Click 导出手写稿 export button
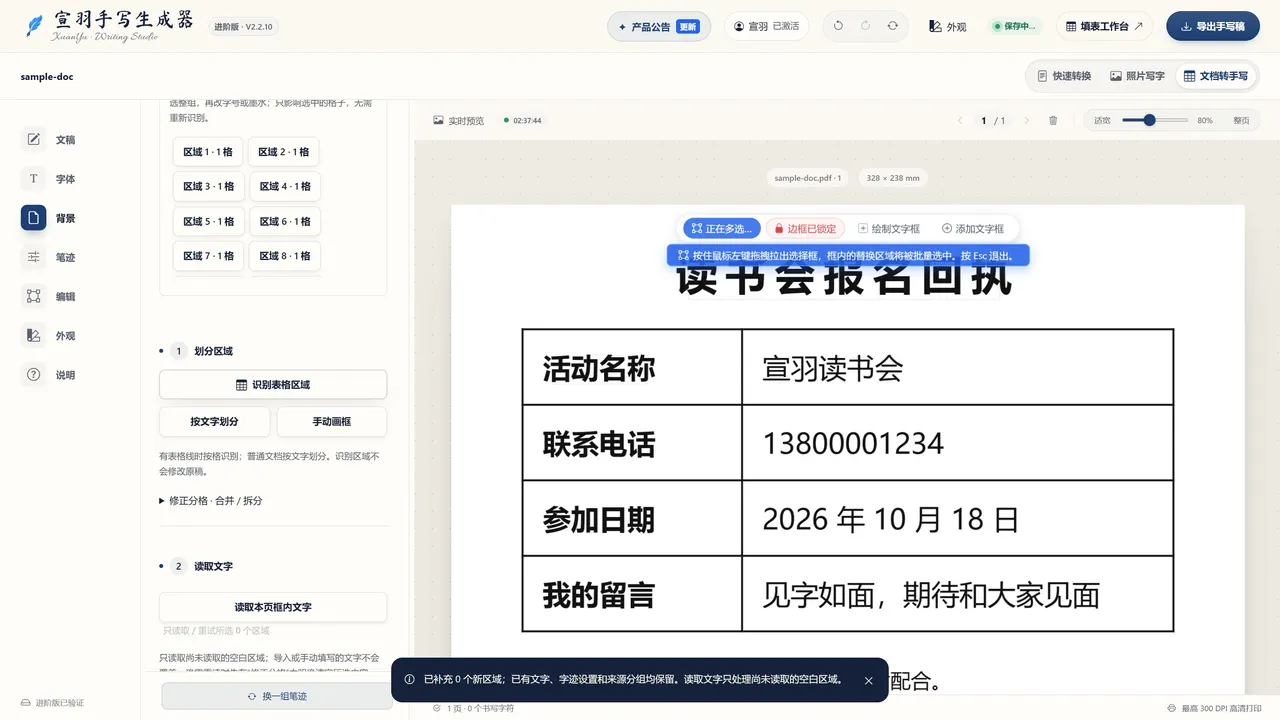 pyautogui.click(x=1213, y=26)
